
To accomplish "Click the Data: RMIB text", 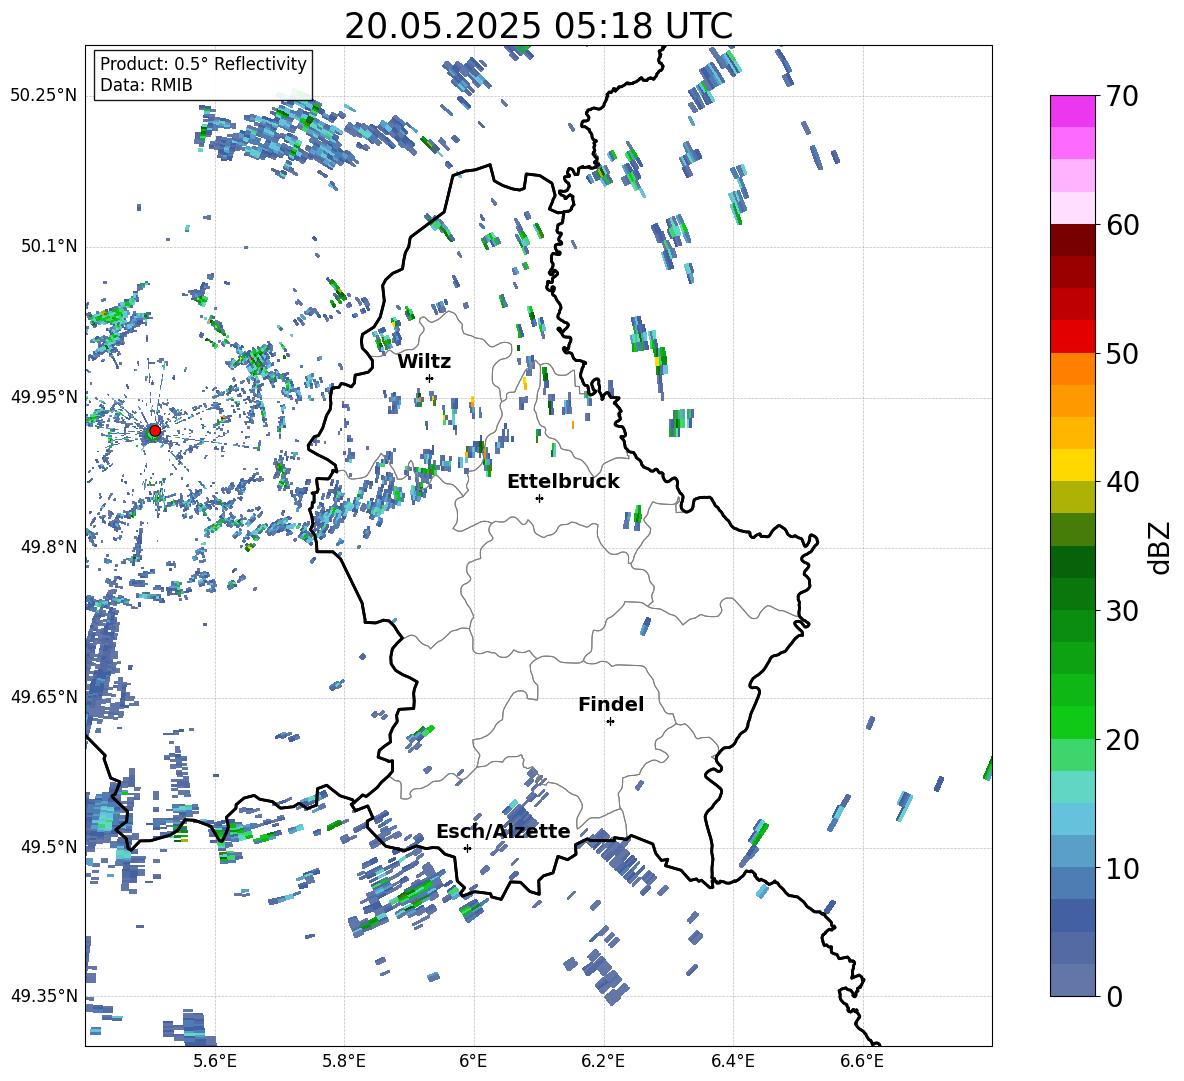I will 146,85.
